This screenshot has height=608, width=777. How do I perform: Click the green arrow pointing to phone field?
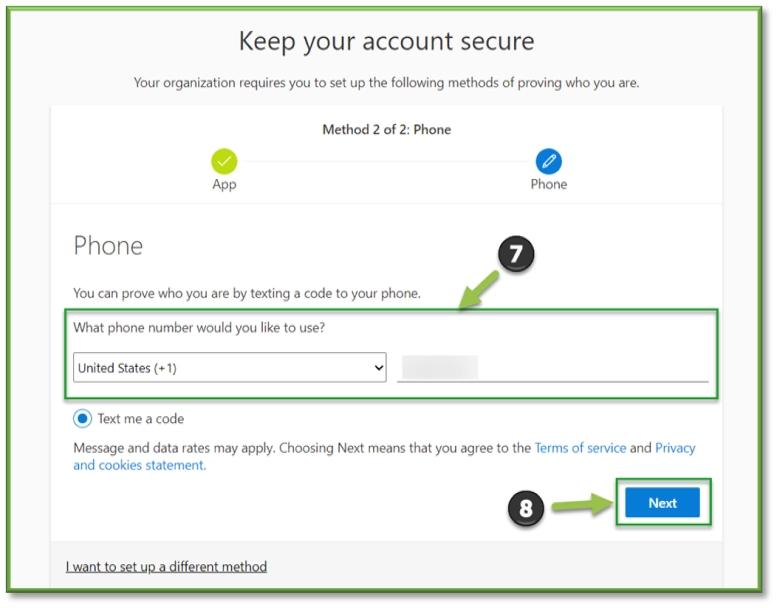coord(479,290)
